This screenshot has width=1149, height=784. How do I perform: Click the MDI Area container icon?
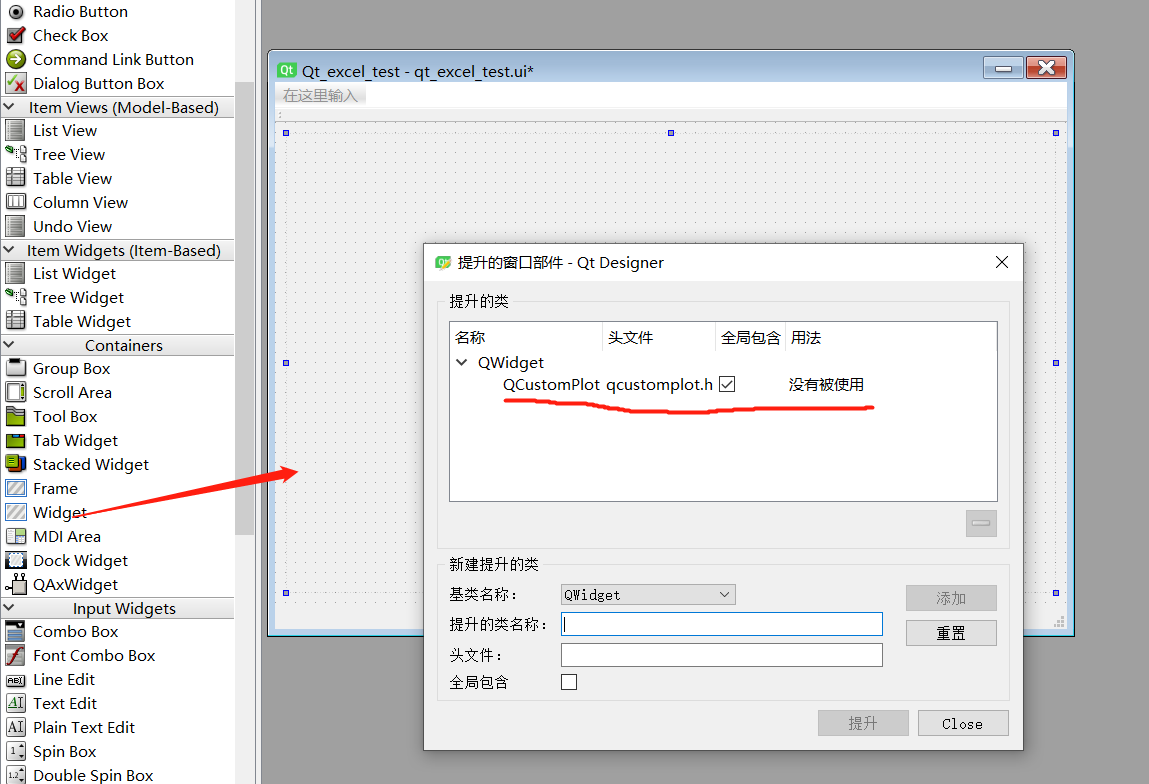pos(15,536)
